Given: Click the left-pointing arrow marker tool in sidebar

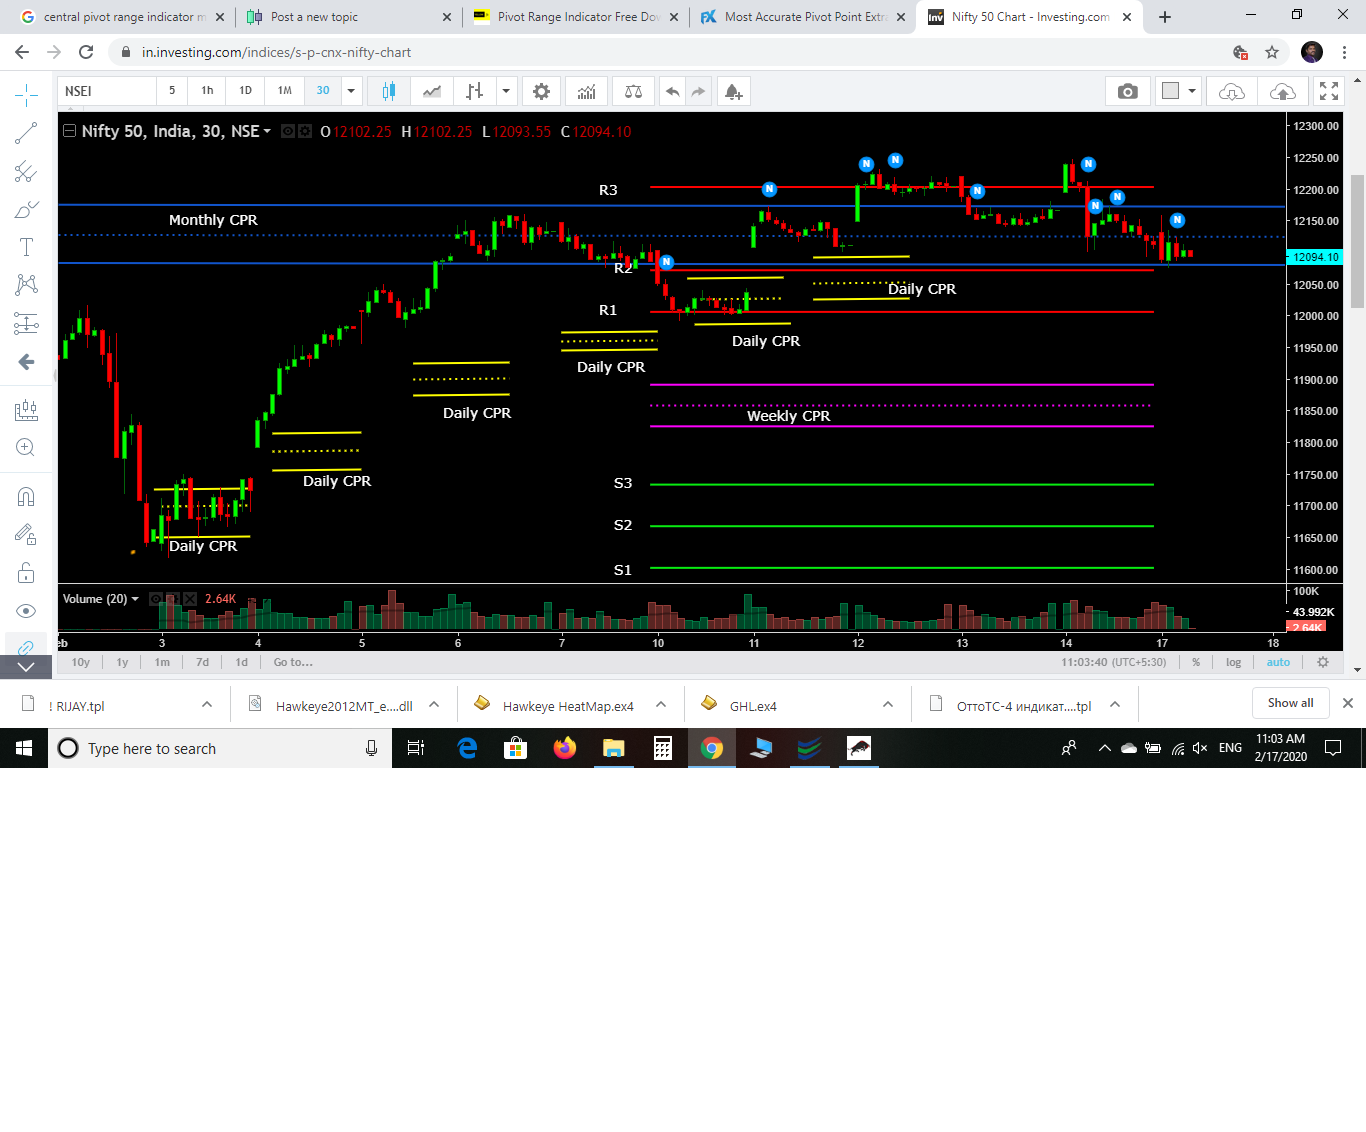Looking at the screenshot, I should tap(26, 362).
